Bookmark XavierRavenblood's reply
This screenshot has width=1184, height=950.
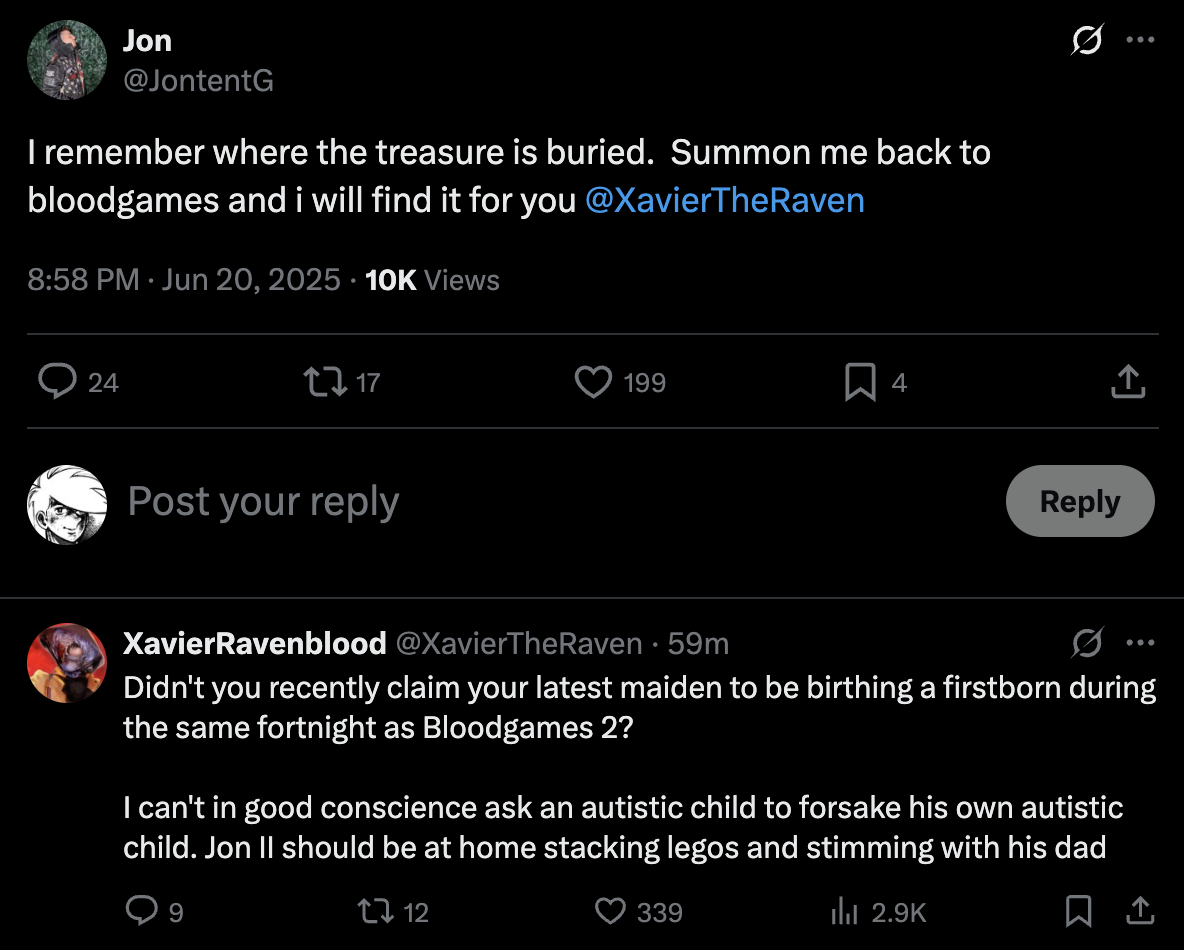click(1078, 911)
